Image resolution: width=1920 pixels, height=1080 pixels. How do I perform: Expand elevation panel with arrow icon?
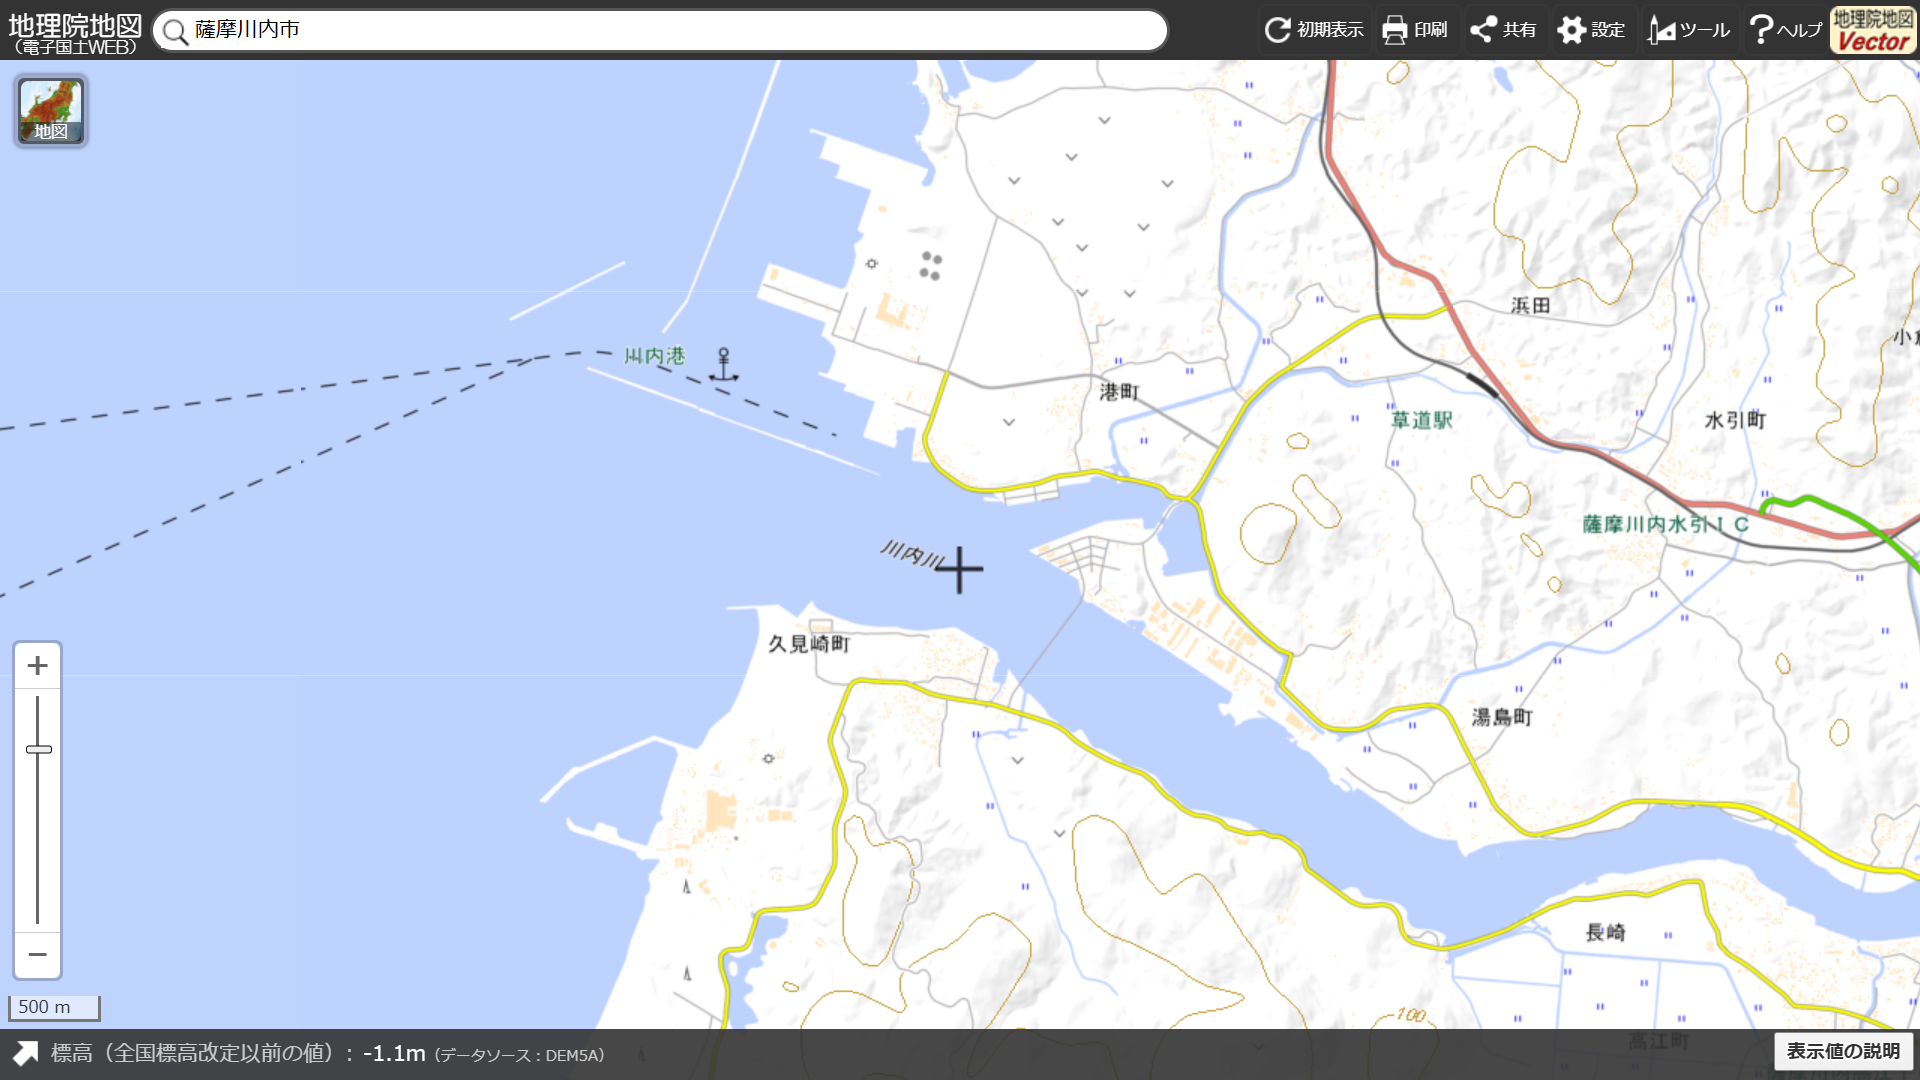[x=25, y=1053]
